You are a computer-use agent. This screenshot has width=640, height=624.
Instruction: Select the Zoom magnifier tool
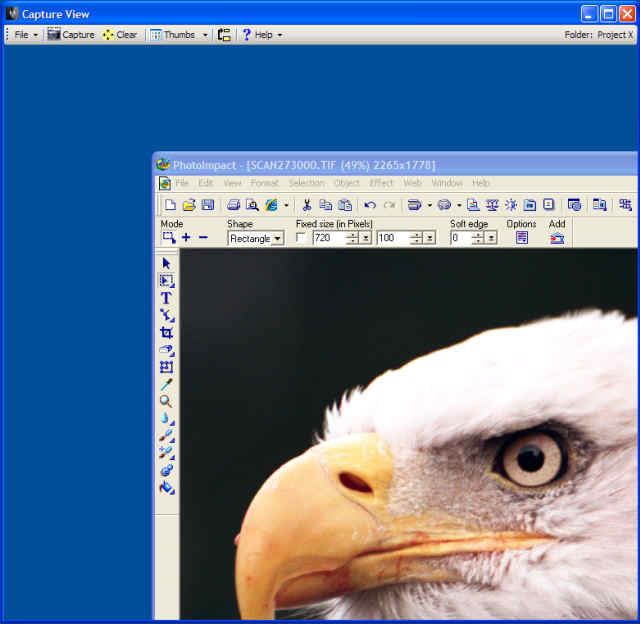click(166, 401)
